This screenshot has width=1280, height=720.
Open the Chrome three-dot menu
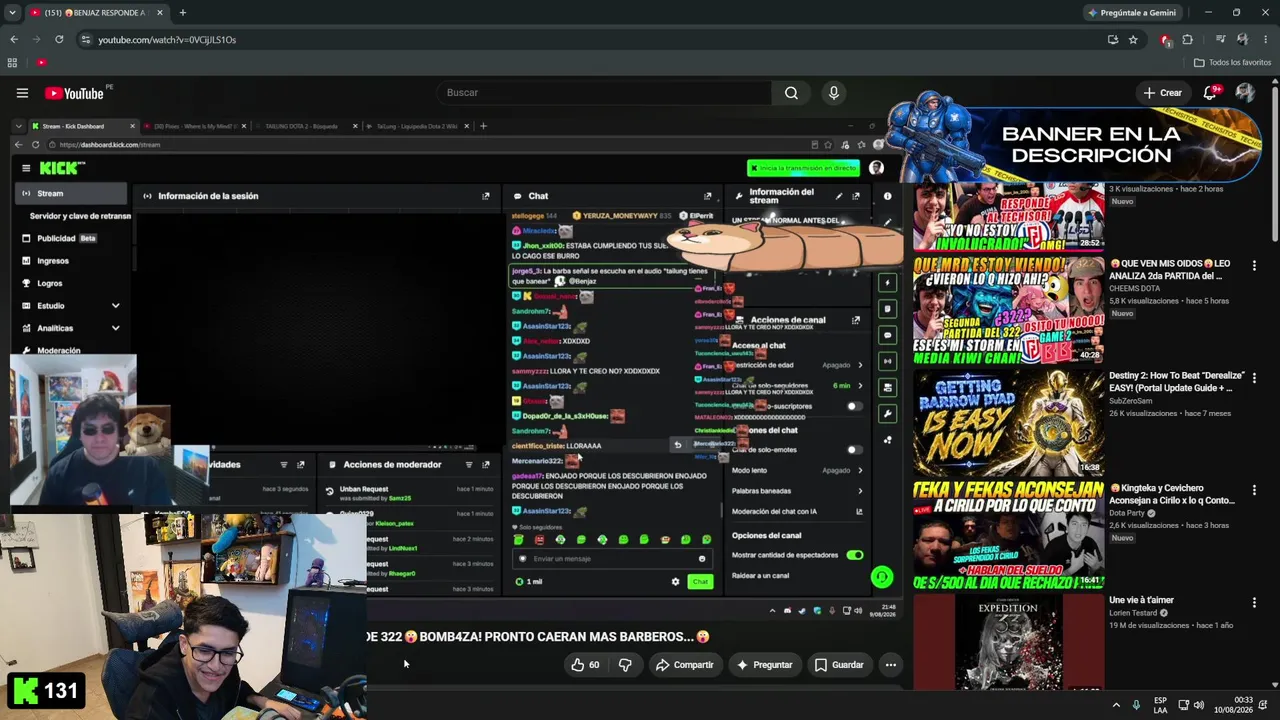(1264, 40)
